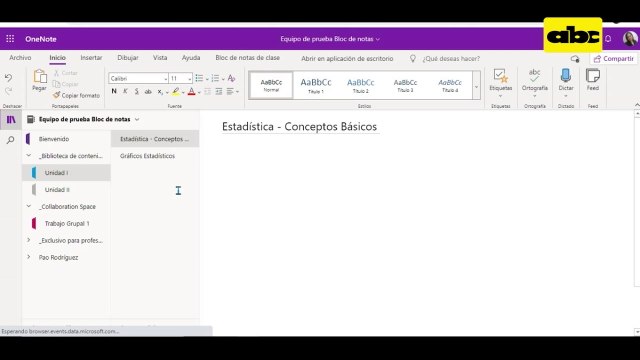Apply the Título 3 style
The image size is (640, 360).
[x=405, y=85]
